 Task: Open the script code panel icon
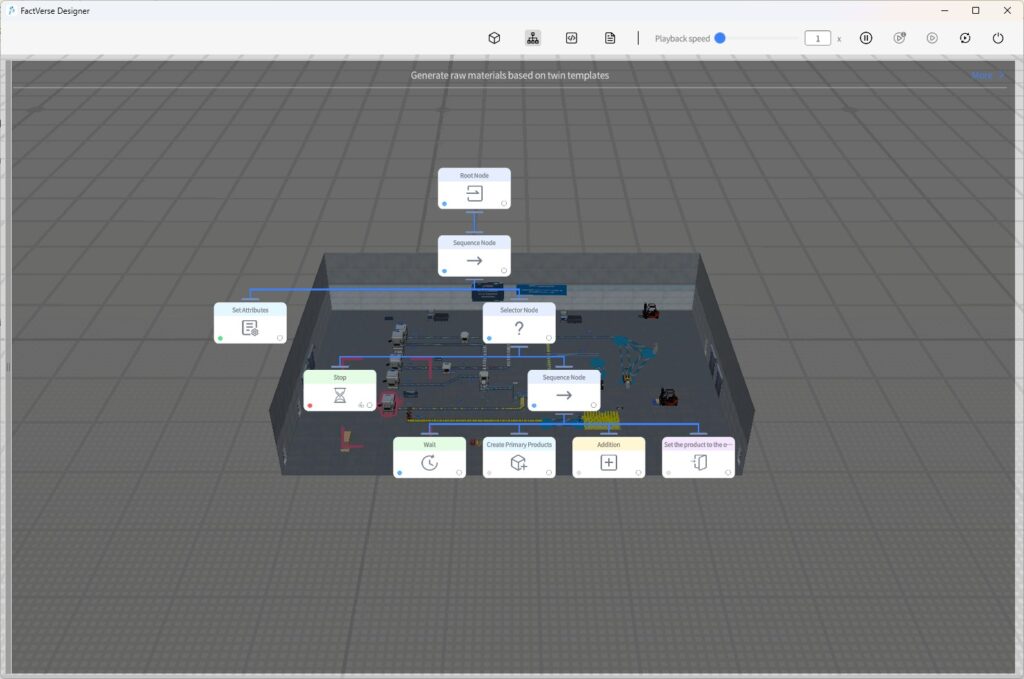571,37
